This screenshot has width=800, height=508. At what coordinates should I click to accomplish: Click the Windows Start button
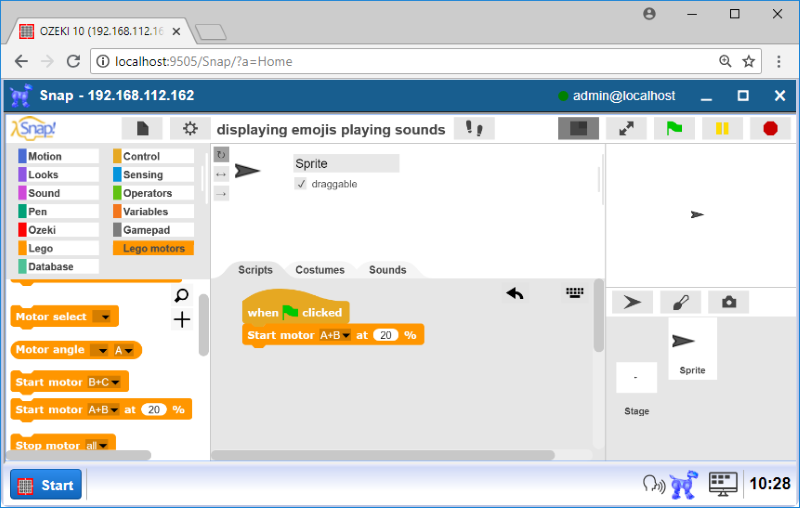click(45, 485)
